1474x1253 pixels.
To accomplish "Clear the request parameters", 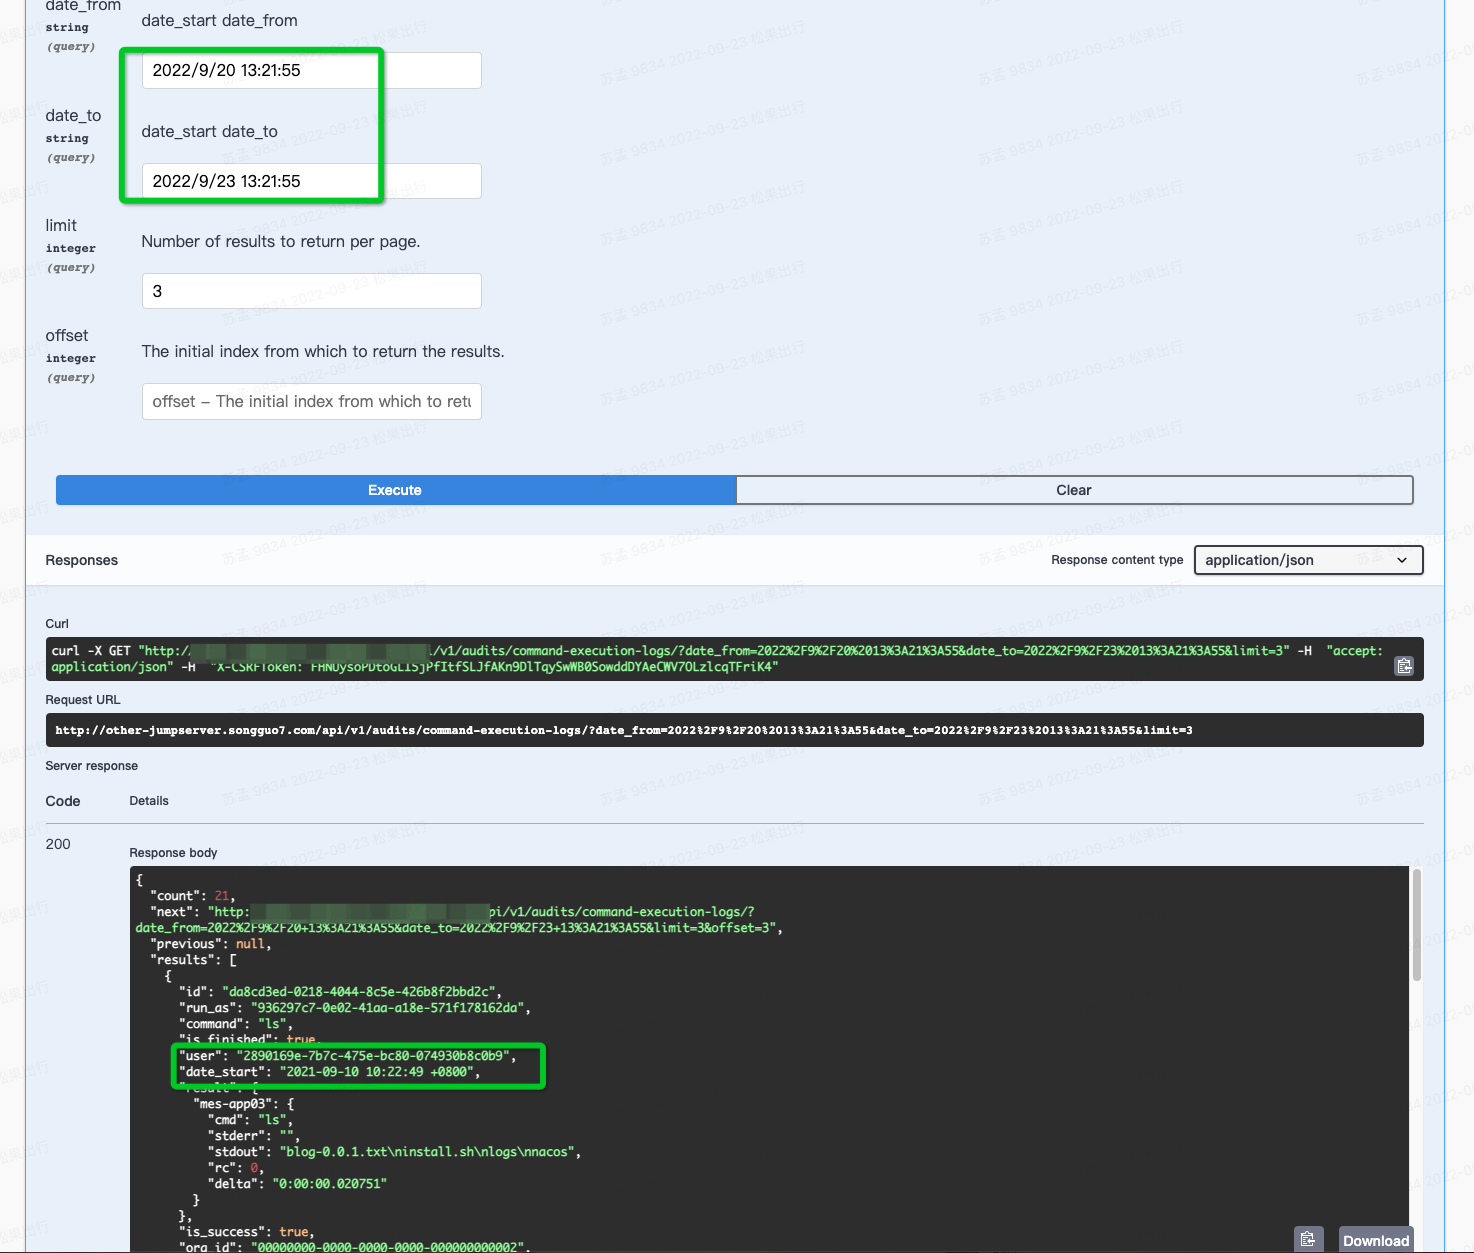I will click(1073, 490).
